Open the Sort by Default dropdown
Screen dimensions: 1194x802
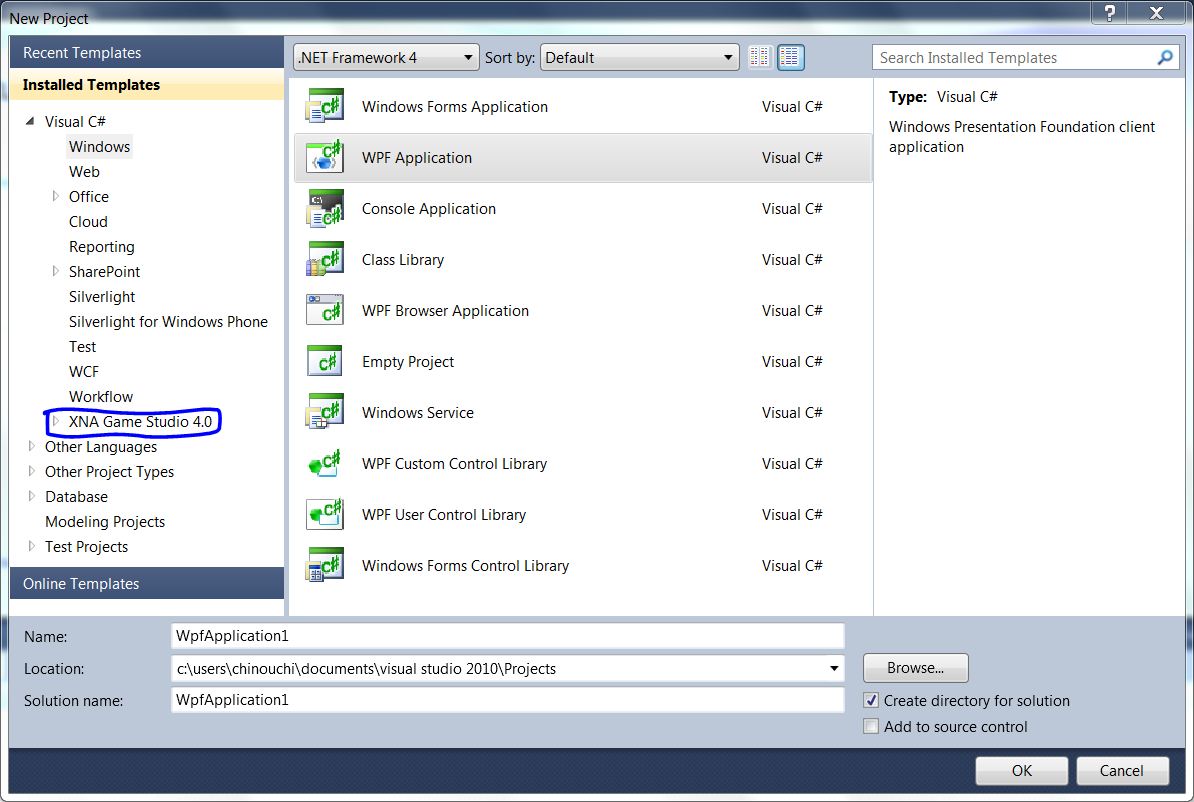(639, 58)
